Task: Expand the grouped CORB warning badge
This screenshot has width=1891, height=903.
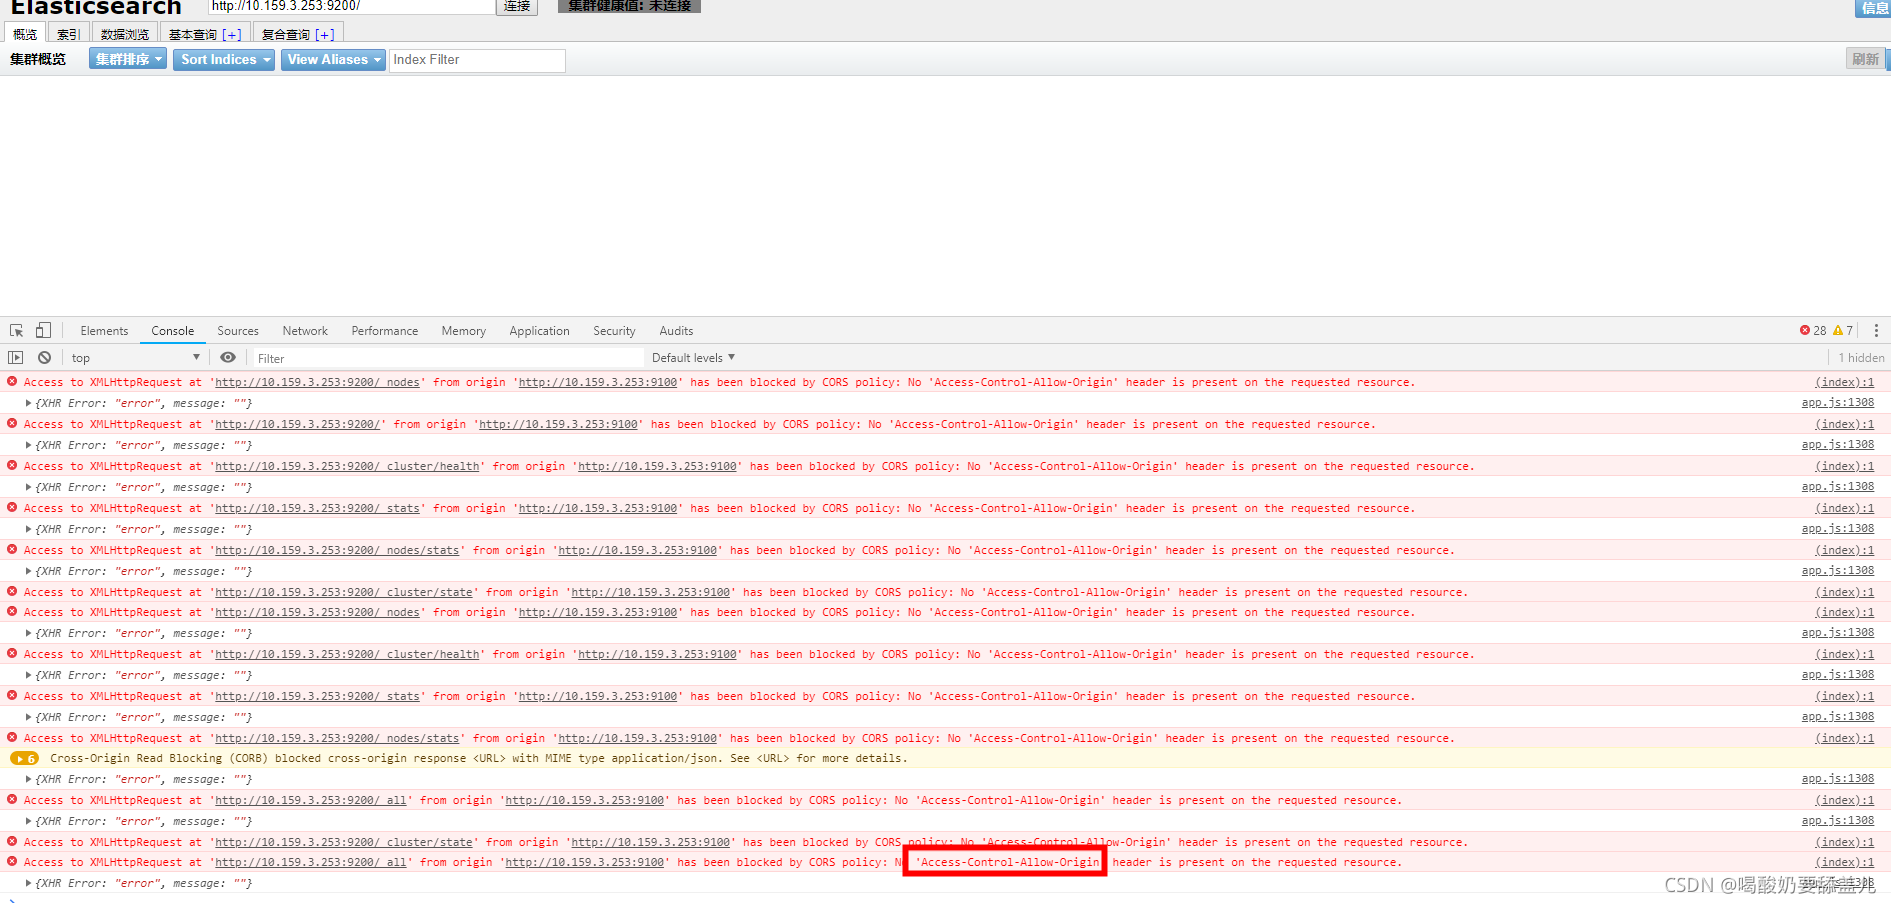Action: coord(24,759)
